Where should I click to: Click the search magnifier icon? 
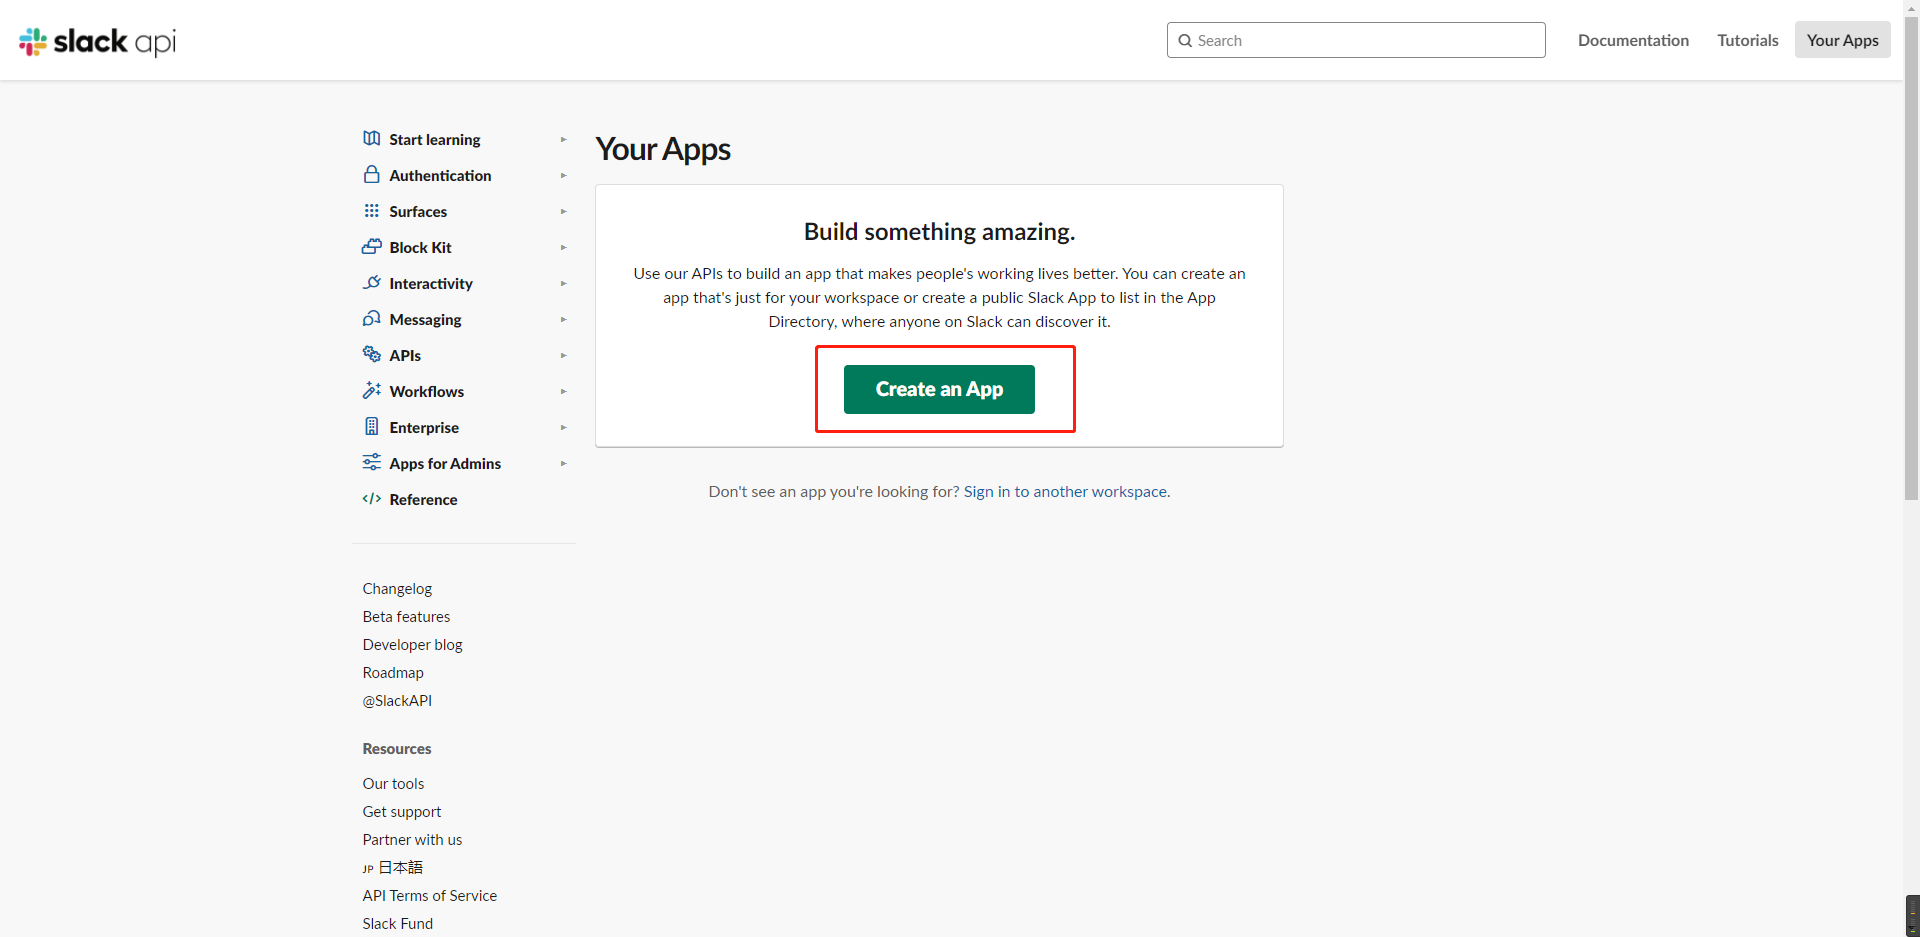click(x=1185, y=41)
